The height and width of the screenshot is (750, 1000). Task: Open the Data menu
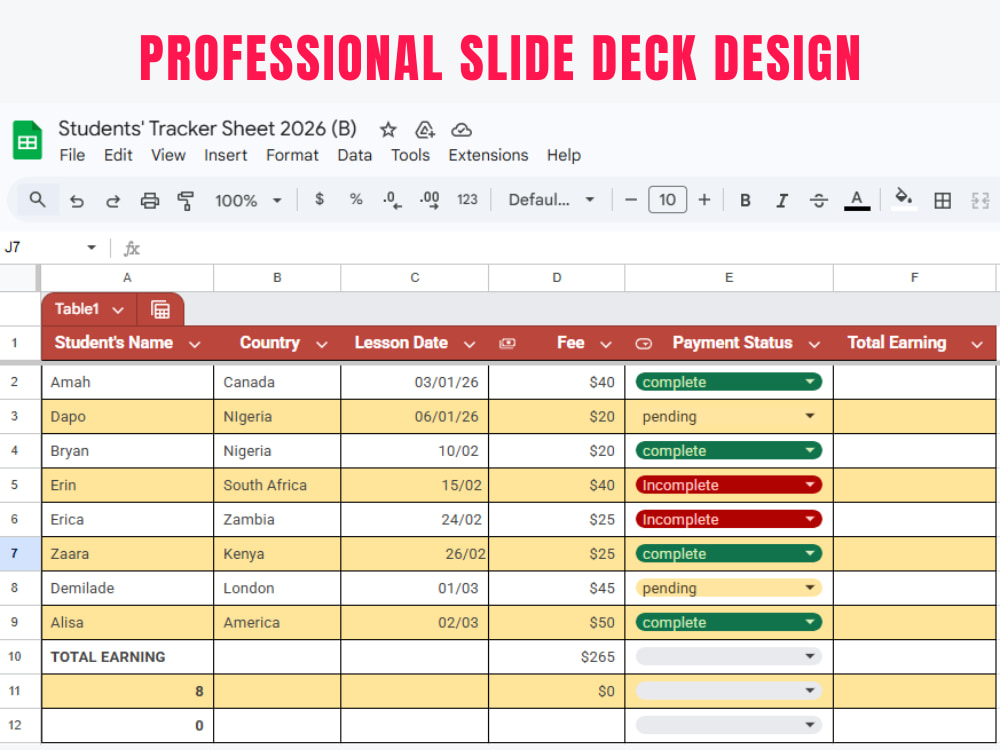click(355, 155)
